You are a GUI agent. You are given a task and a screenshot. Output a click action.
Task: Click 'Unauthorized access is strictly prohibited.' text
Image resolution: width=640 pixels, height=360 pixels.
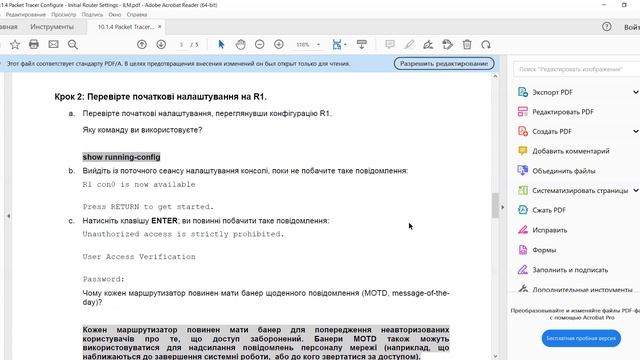coord(183,234)
